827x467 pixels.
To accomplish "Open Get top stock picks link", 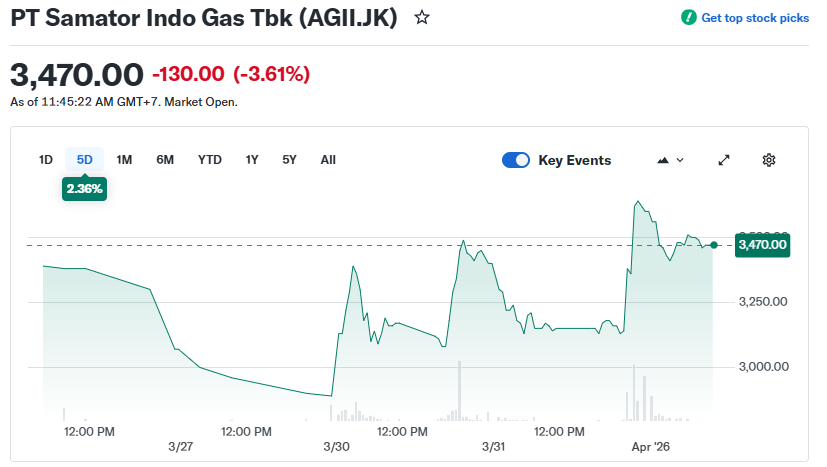I will (755, 18).
